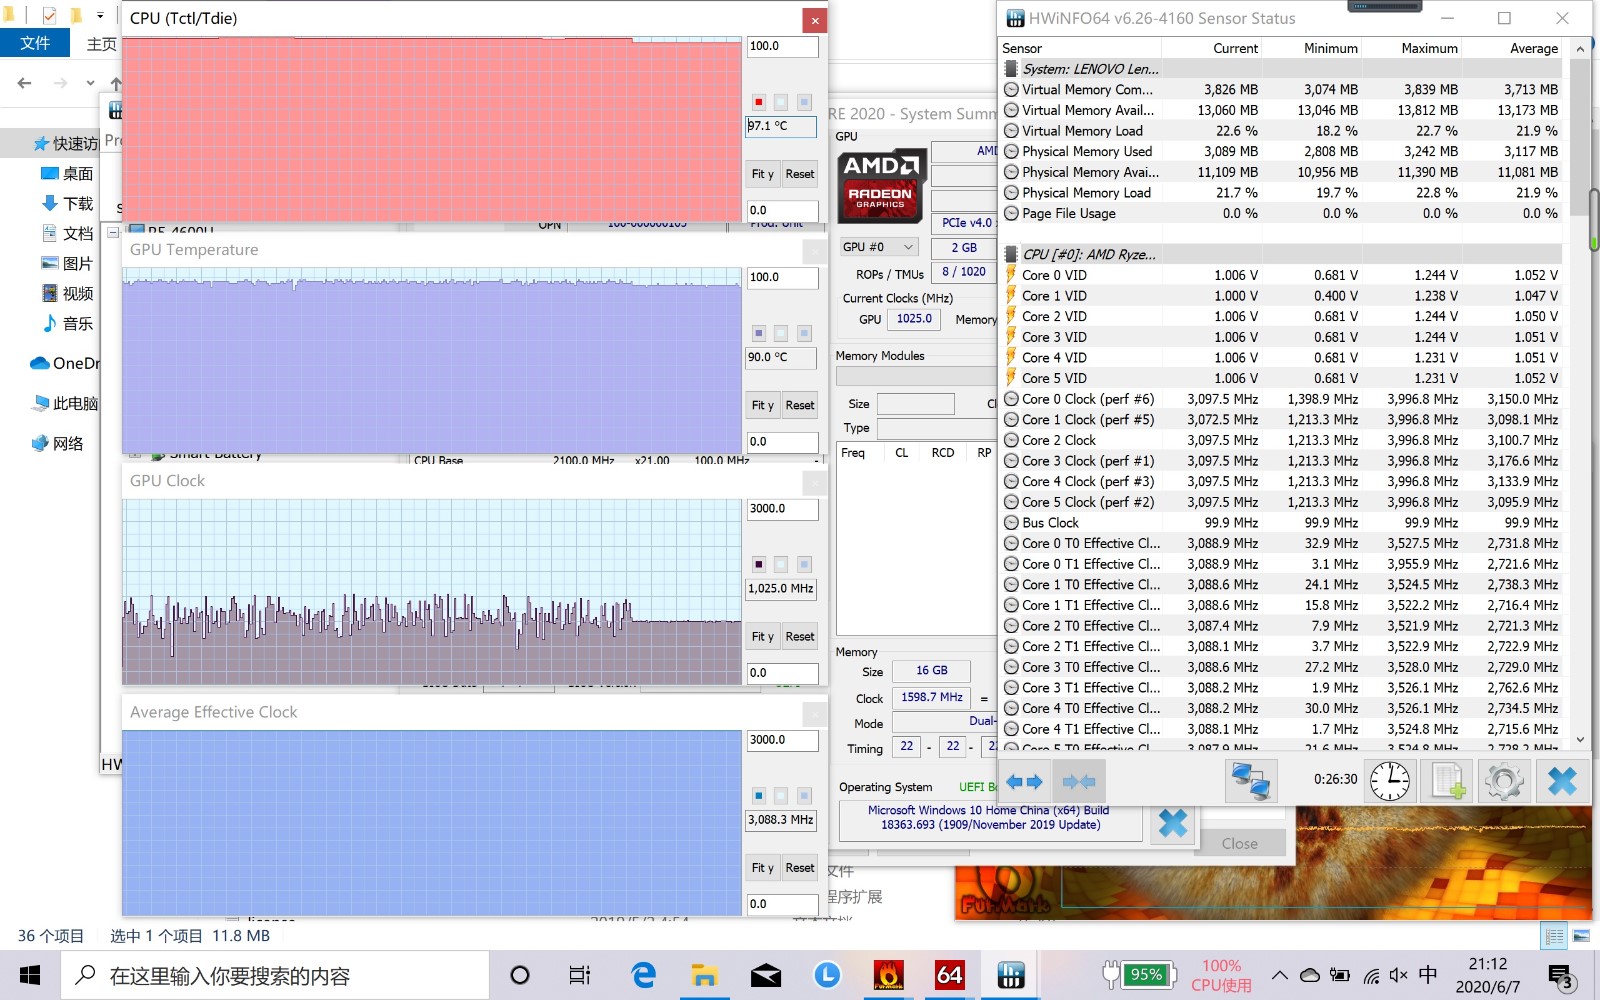Open Mail app from taskbar
This screenshot has width=1600, height=1000.
coord(766,975)
